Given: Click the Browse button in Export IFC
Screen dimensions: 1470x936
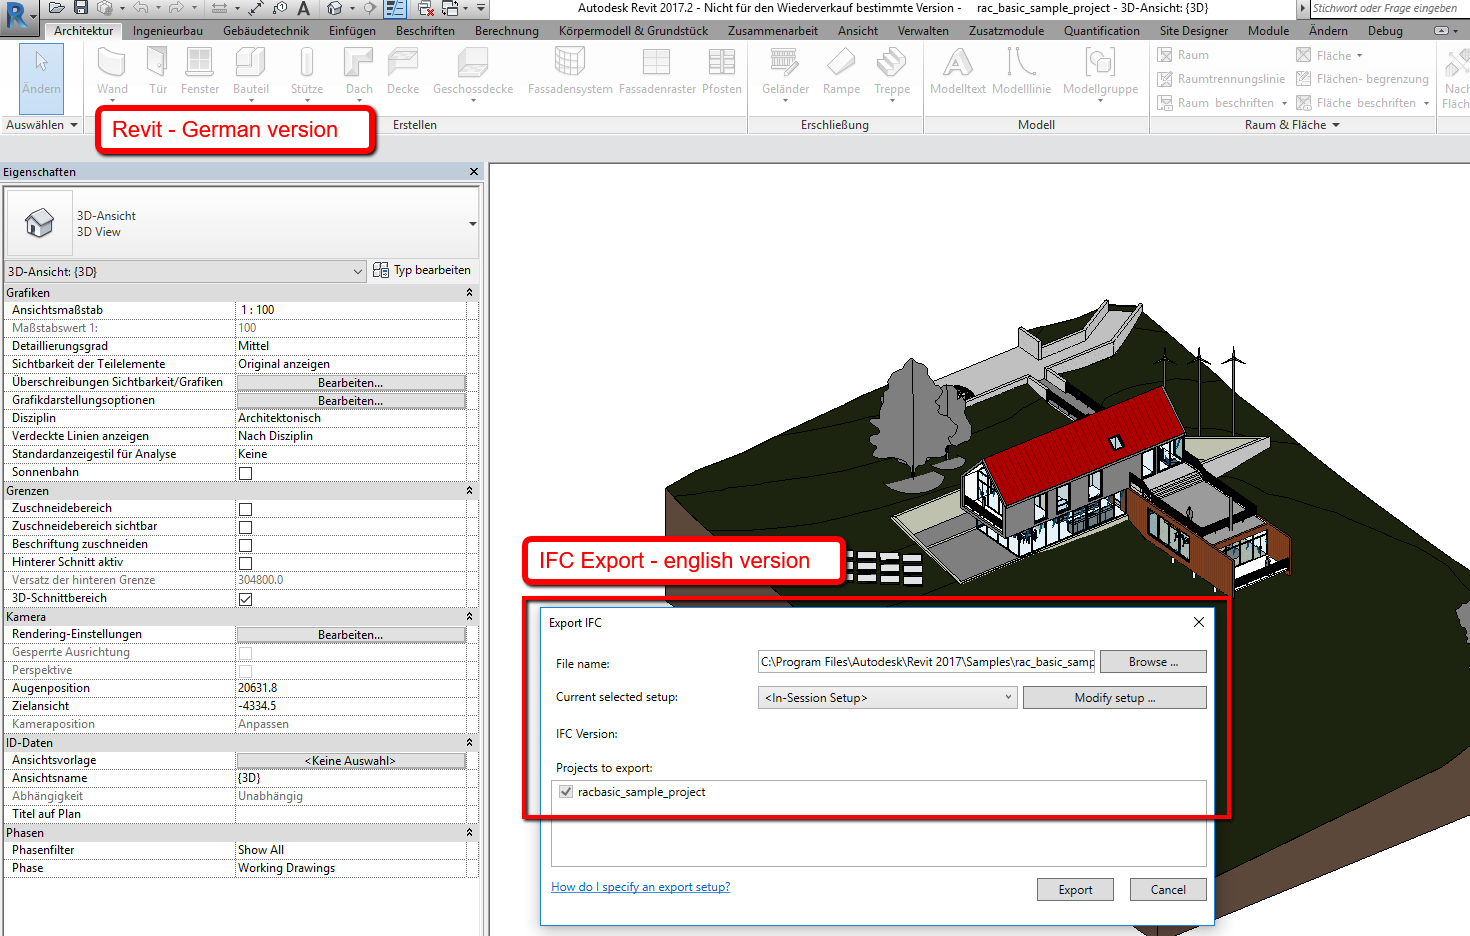Looking at the screenshot, I should pyautogui.click(x=1153, y=662).
